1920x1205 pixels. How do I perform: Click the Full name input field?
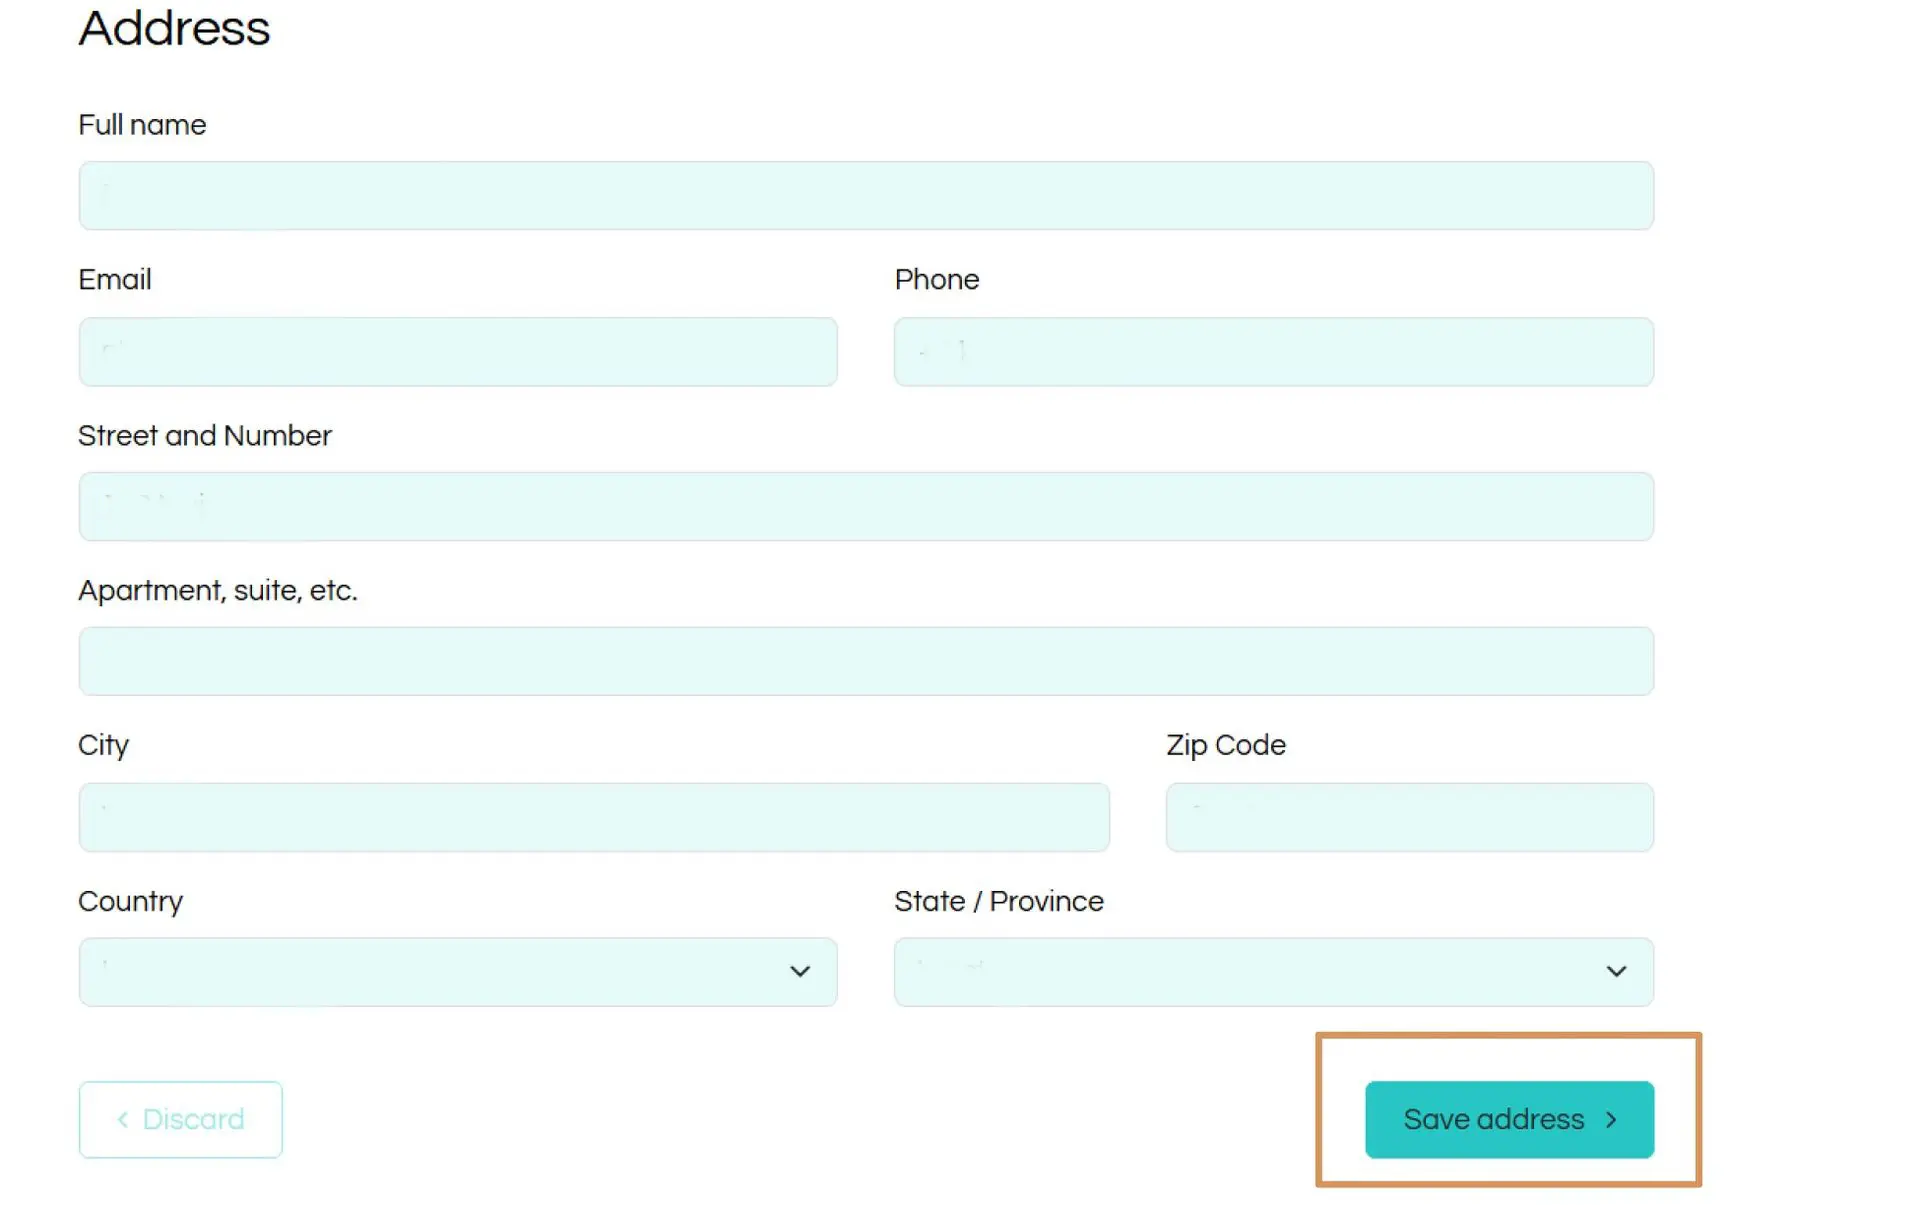(866, 196)
